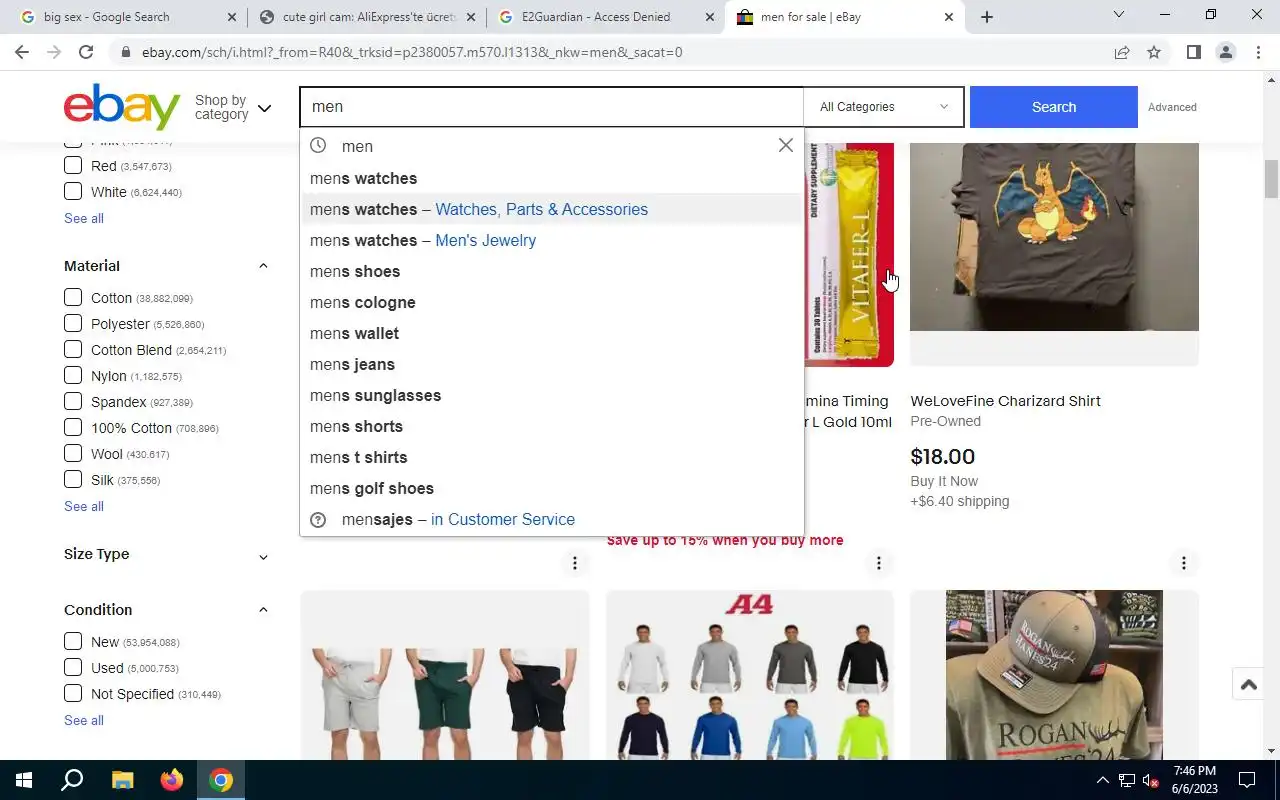Viewport: 1280px width, 800px height.
Task: Open the Rogan hat product thumbnail
Action: coord(1054,675)
